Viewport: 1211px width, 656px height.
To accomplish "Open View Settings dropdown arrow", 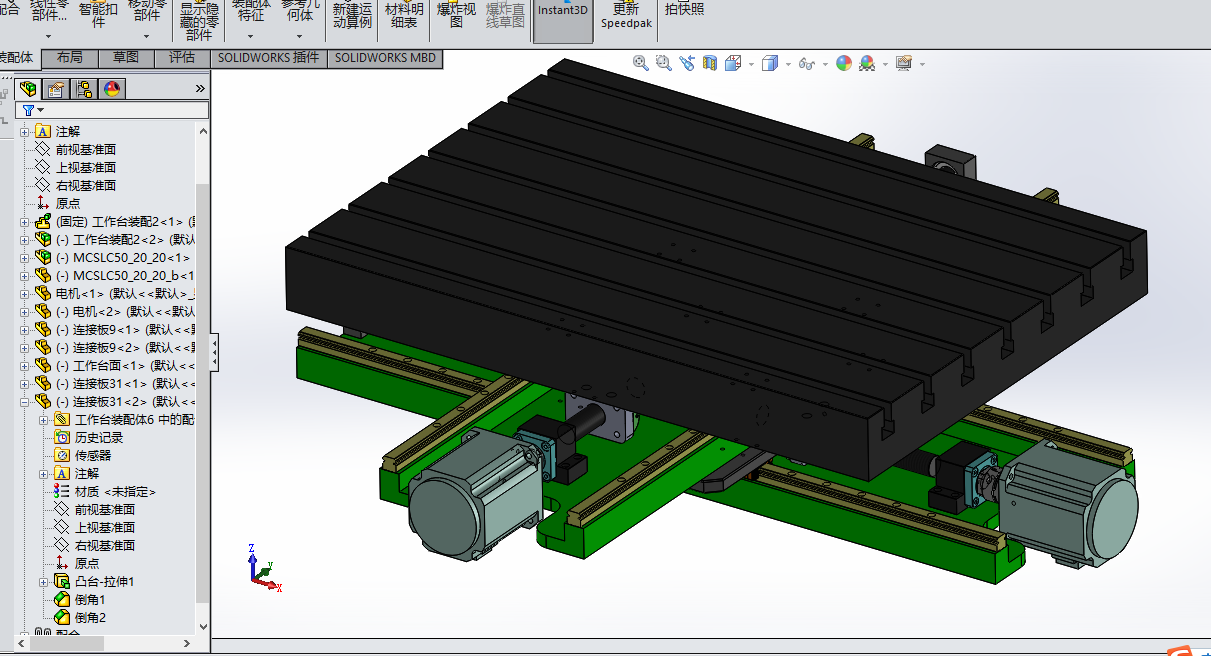I will click(x=922, y=64).
